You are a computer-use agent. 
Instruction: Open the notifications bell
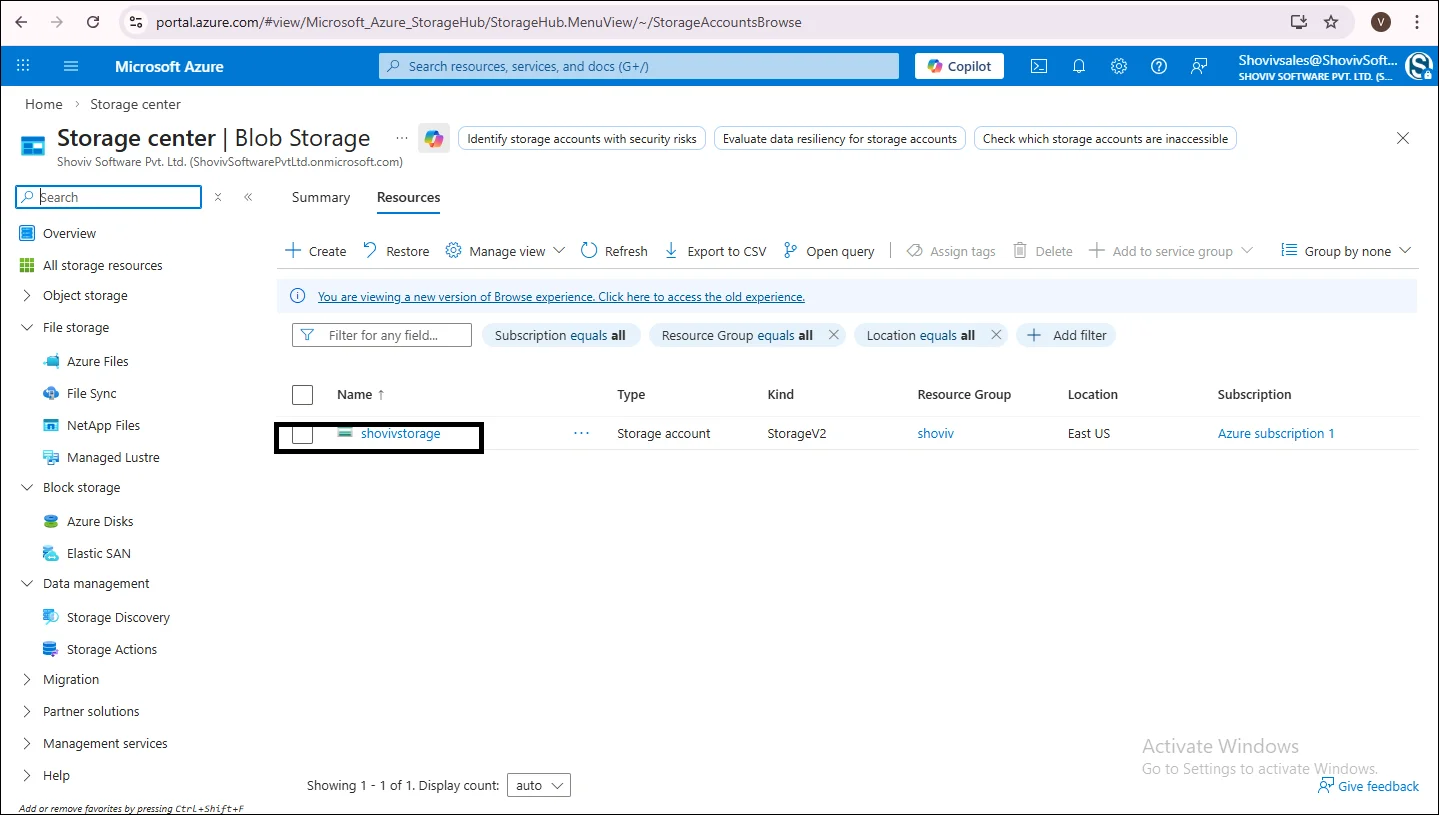[x=1079, y=66]
